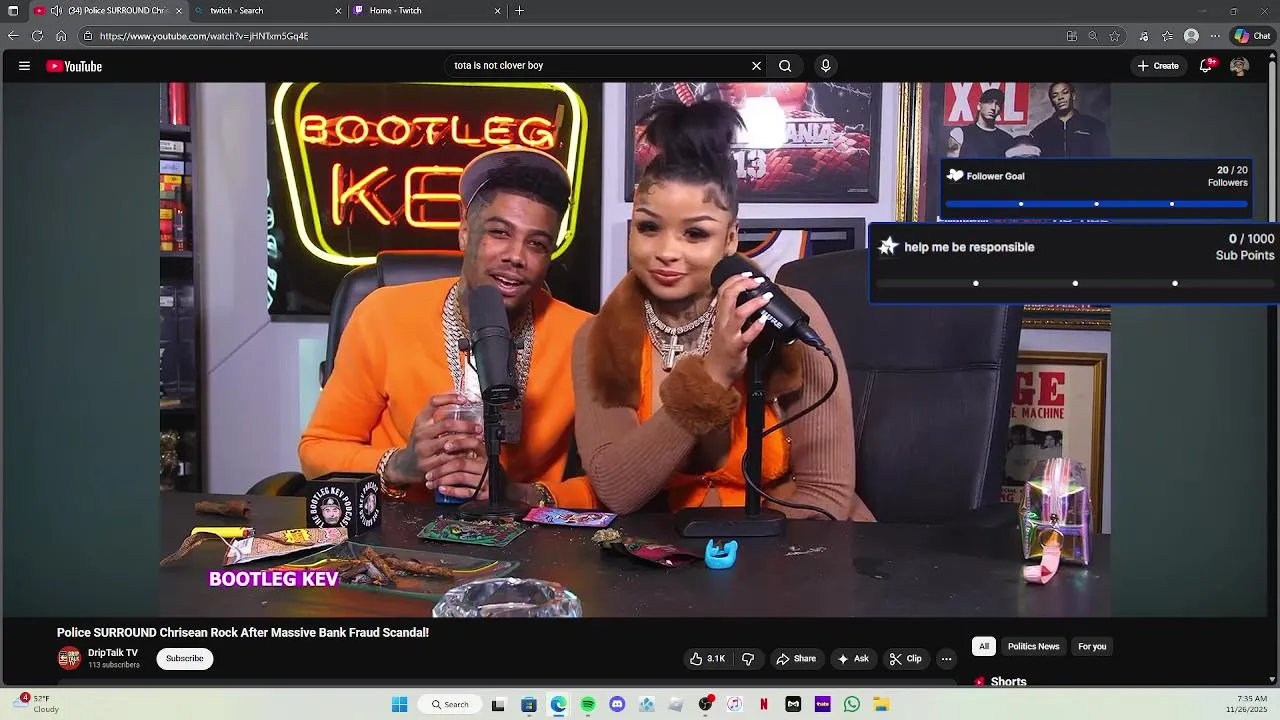The width and height of the screenshot is (1280, 720).
Task: Select the All filter chip
Action: (984, 646)
